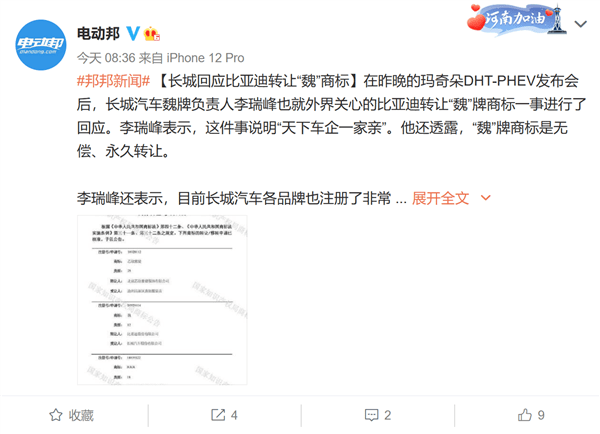This screenshot has height=434, width=600.
Task: Click the like count 9
Action: (541, 415)
